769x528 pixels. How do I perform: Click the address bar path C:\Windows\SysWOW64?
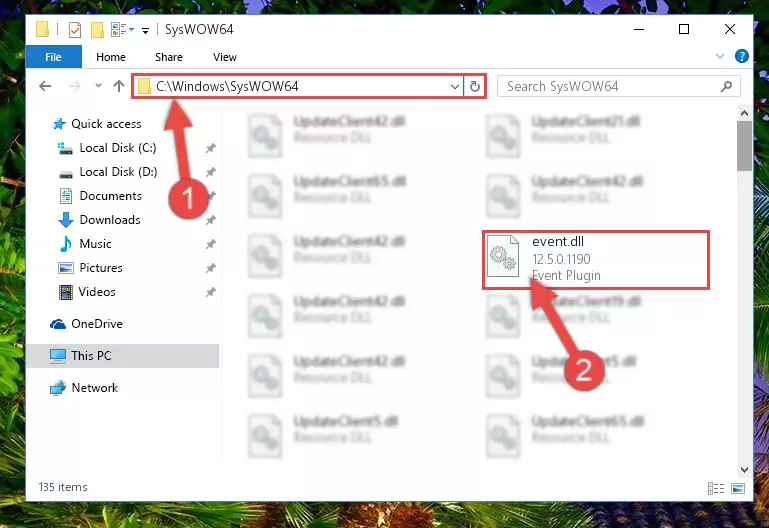pyautogui.click(x=227, y=86)
